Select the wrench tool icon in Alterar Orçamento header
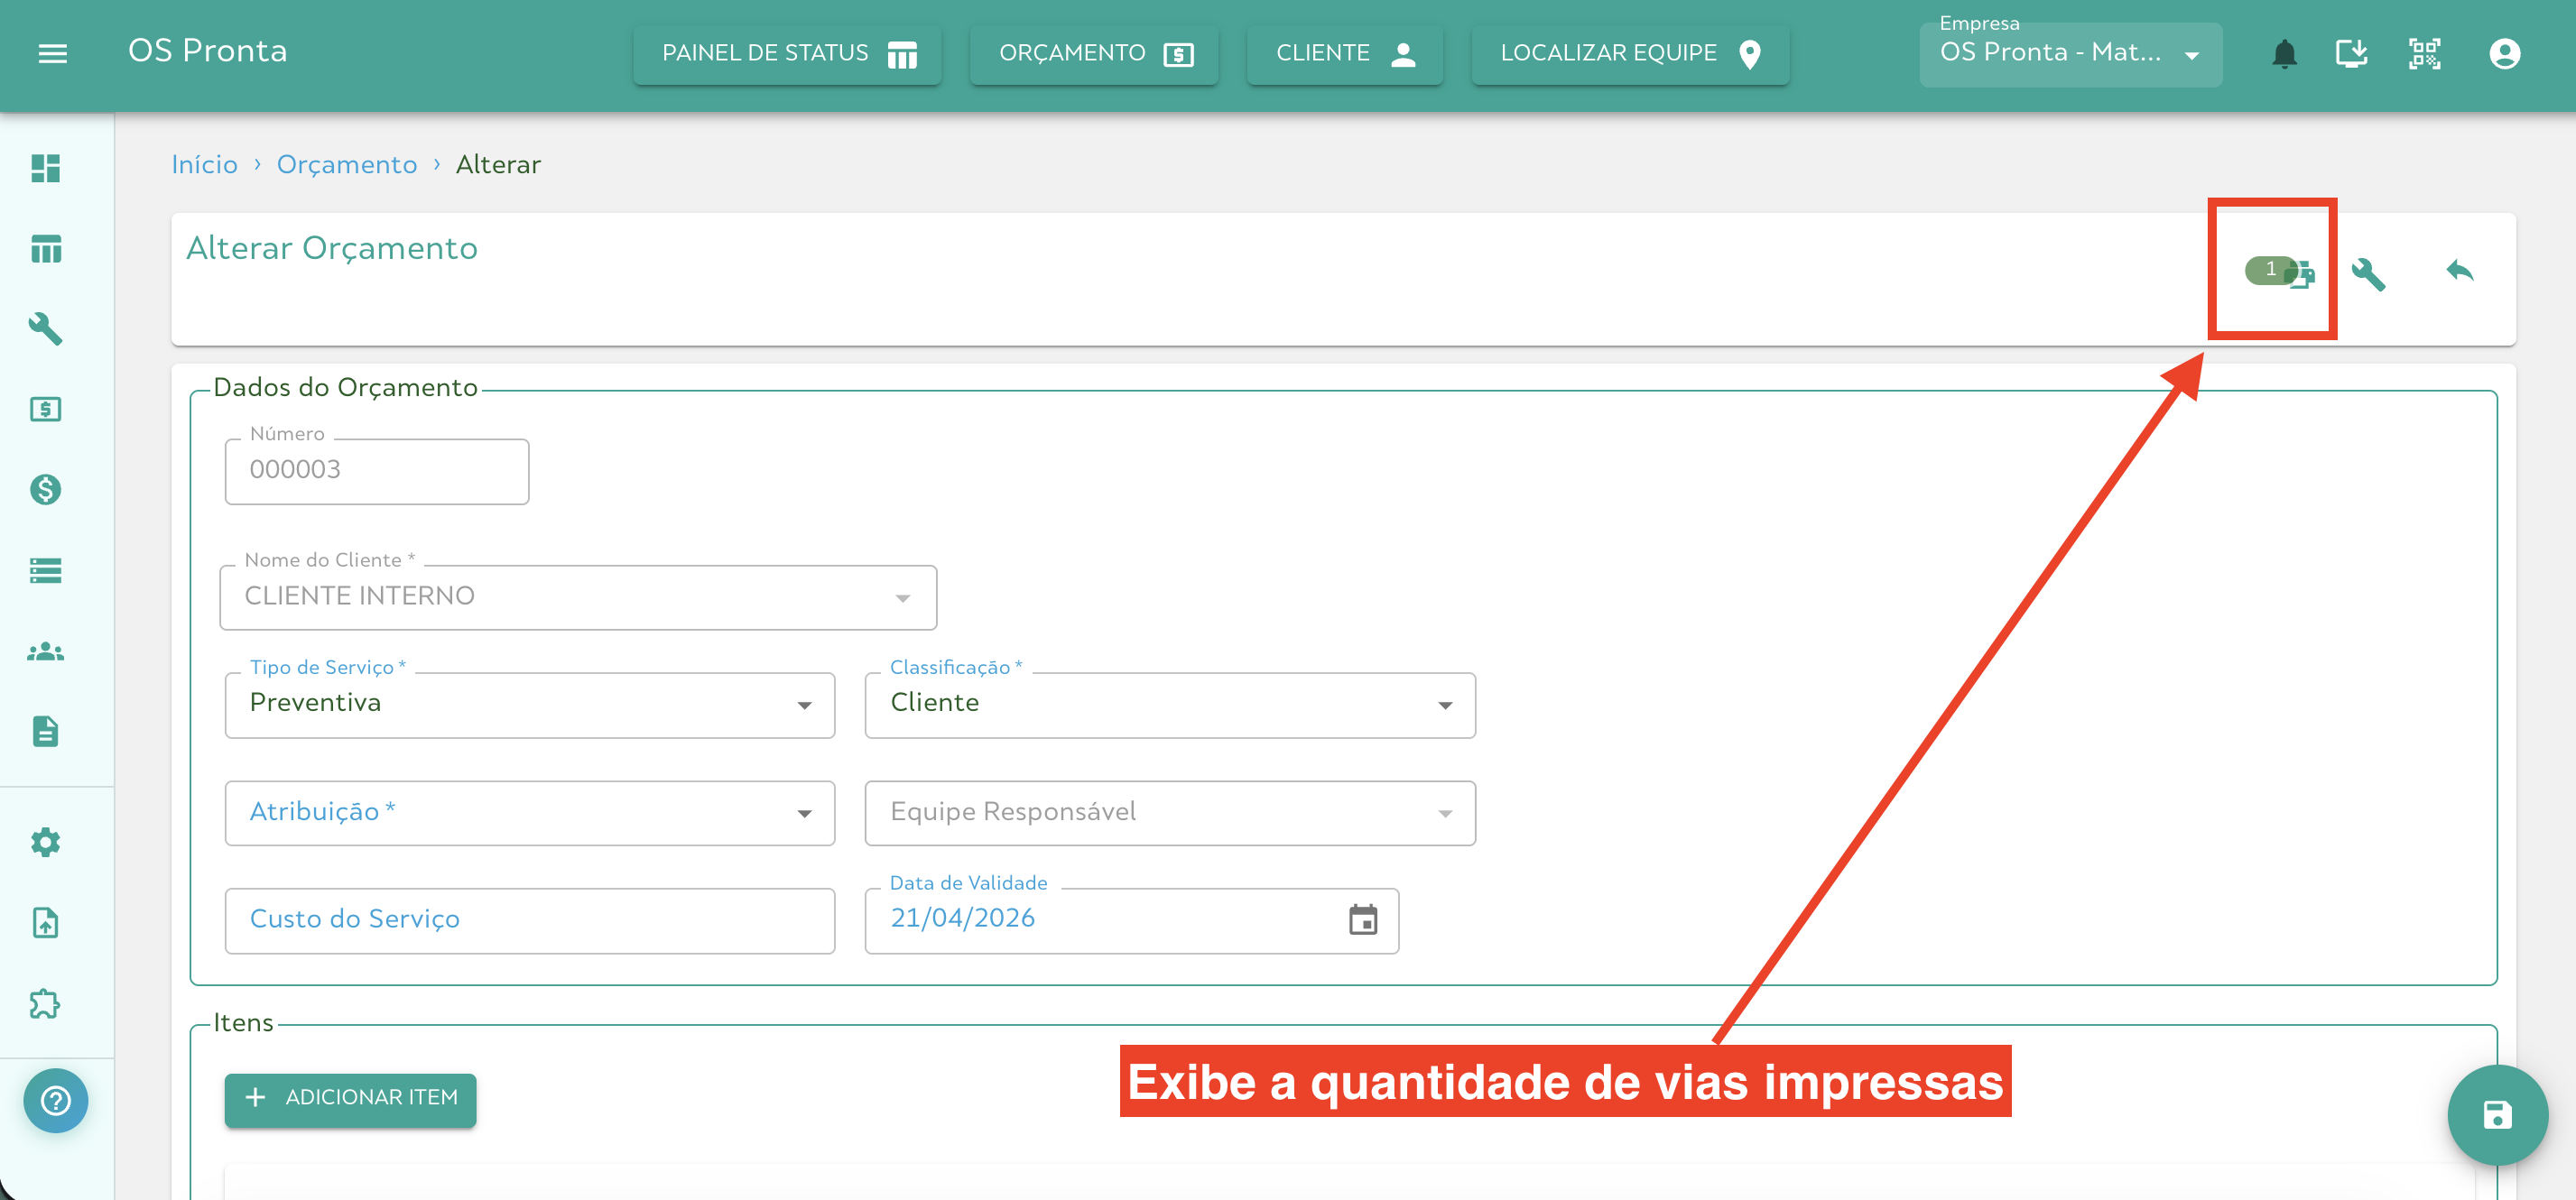Screen dimensions: 2576x1200 pyautogui.click(x=2372, y=273)
